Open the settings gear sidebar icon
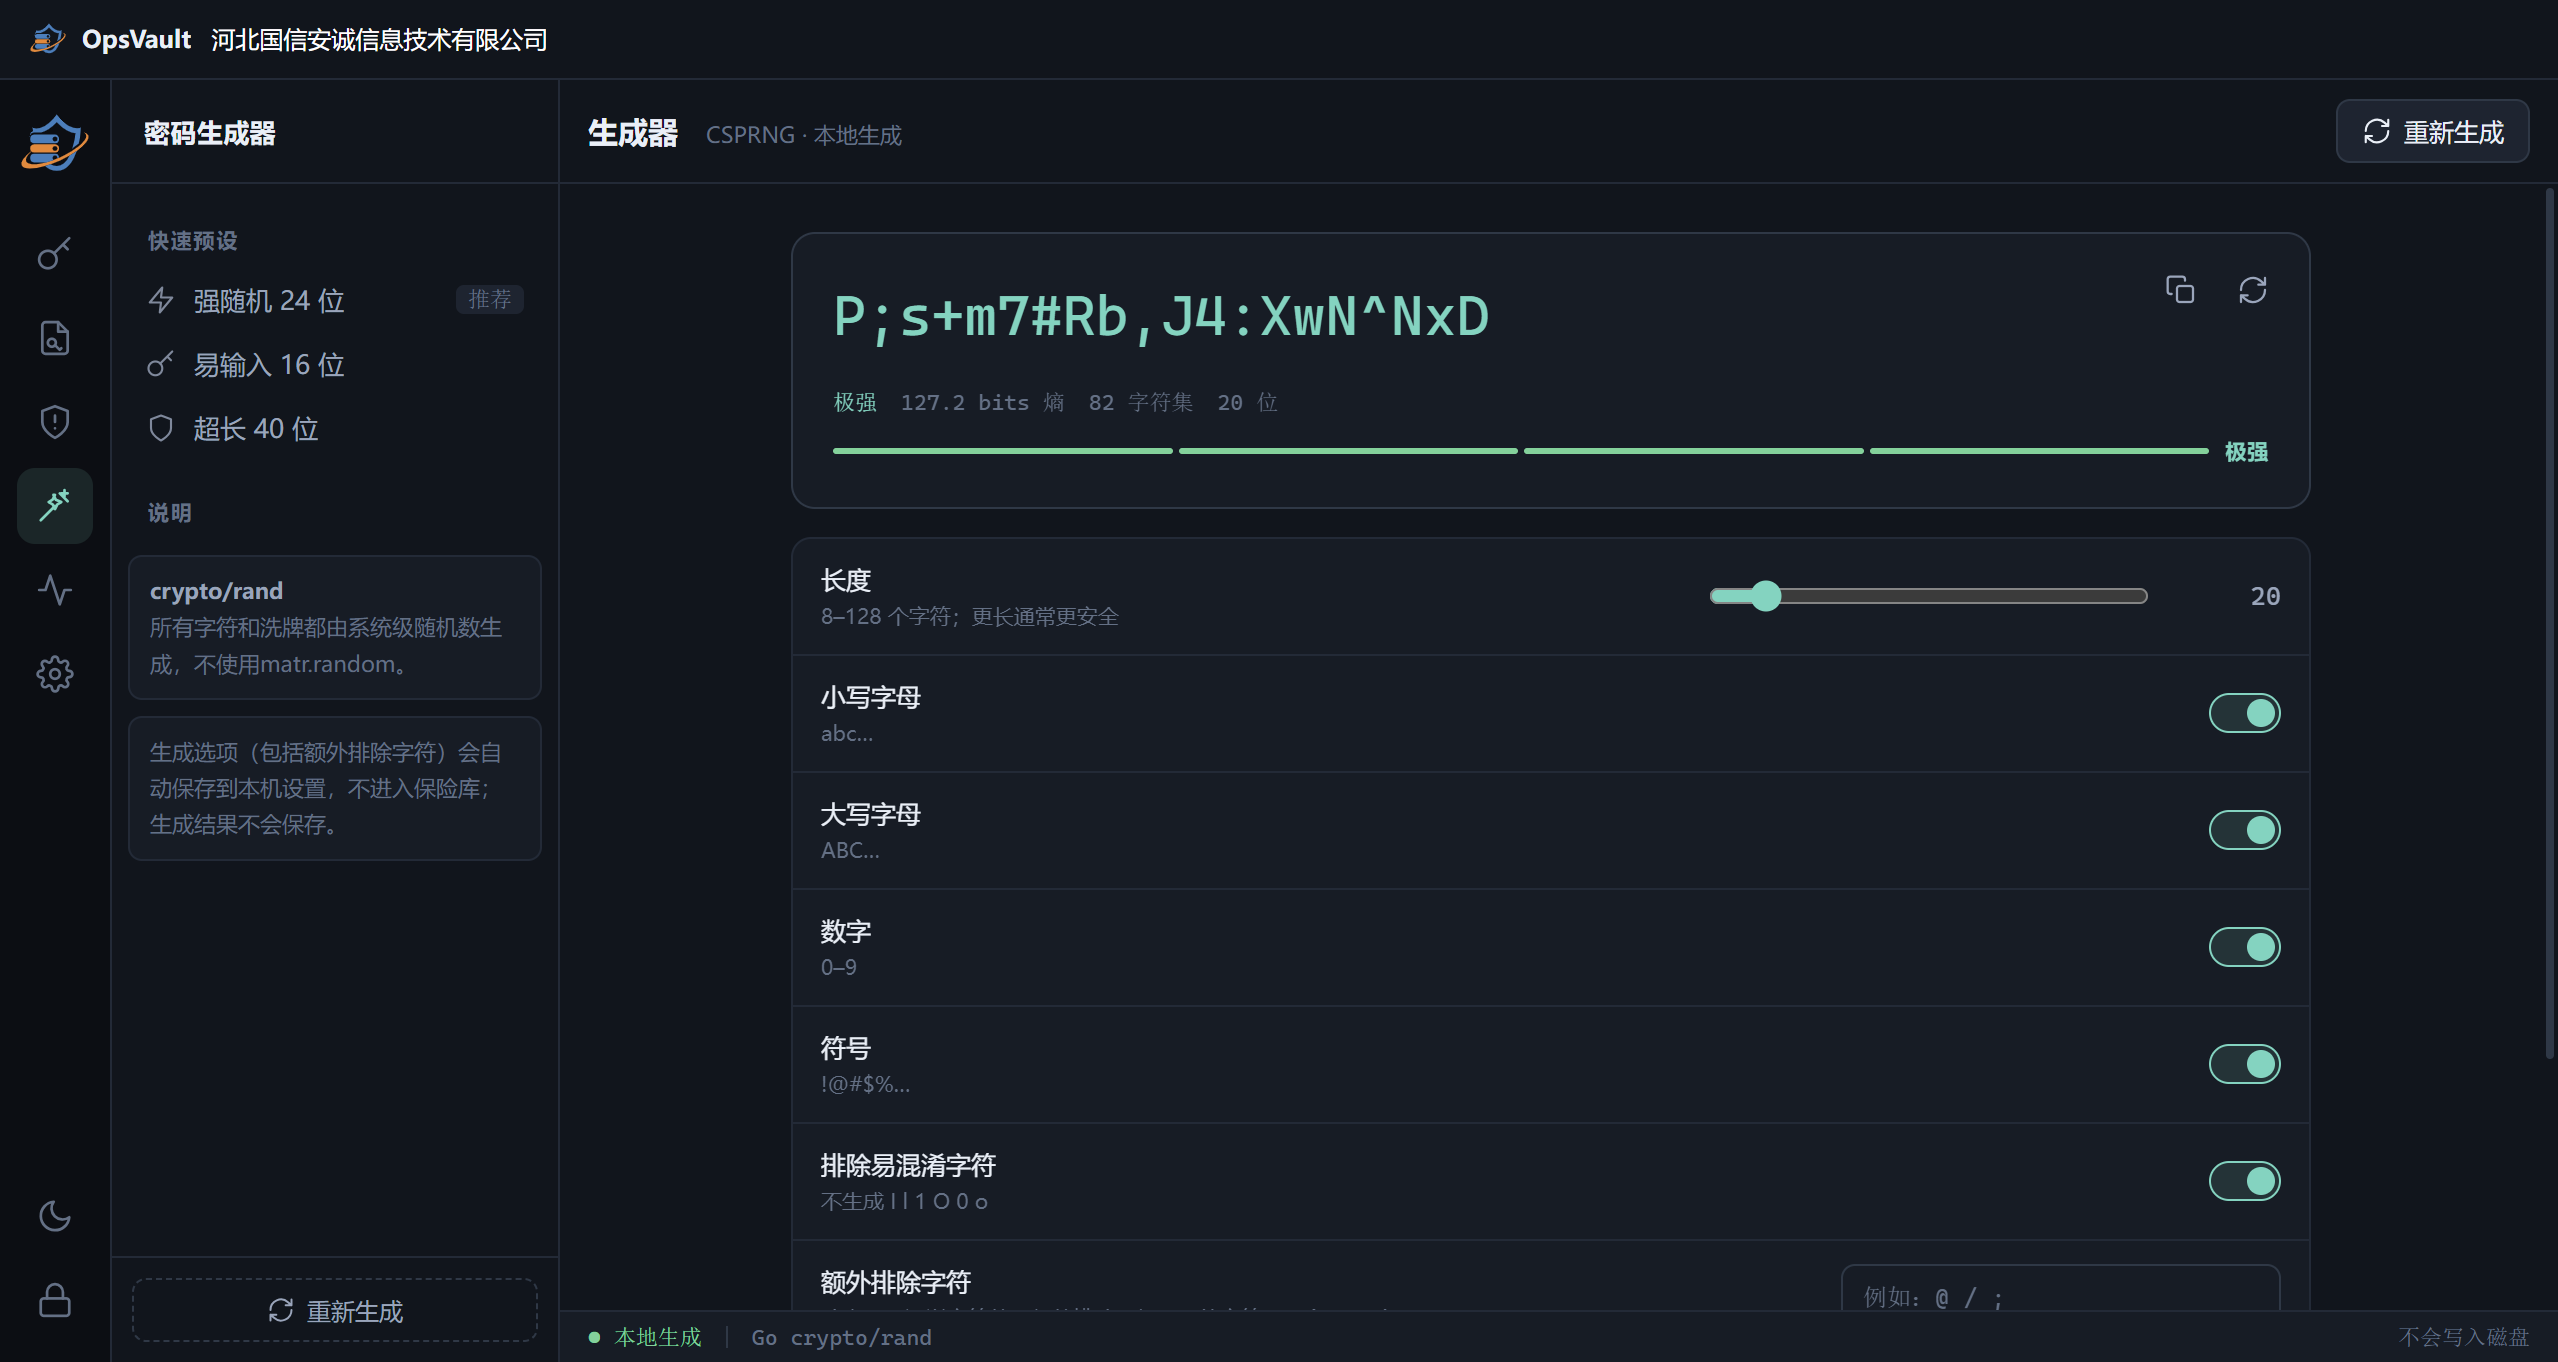This screenshot has width=2558, height=1362. [55, 674]
